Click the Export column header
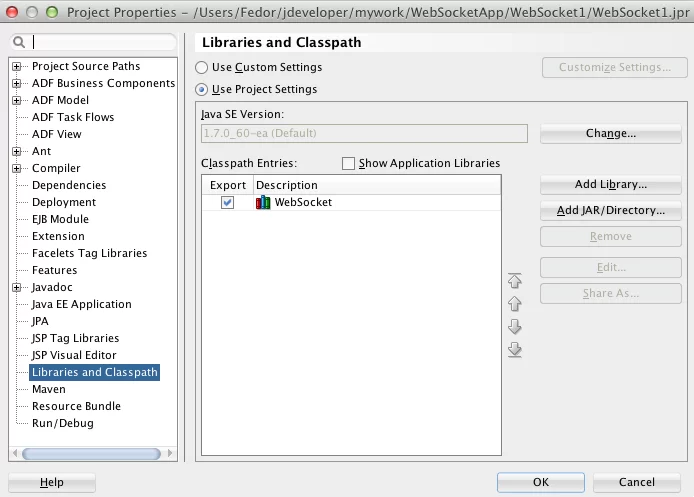Screen dimensions: 694x497 click(x=227, y=185)
